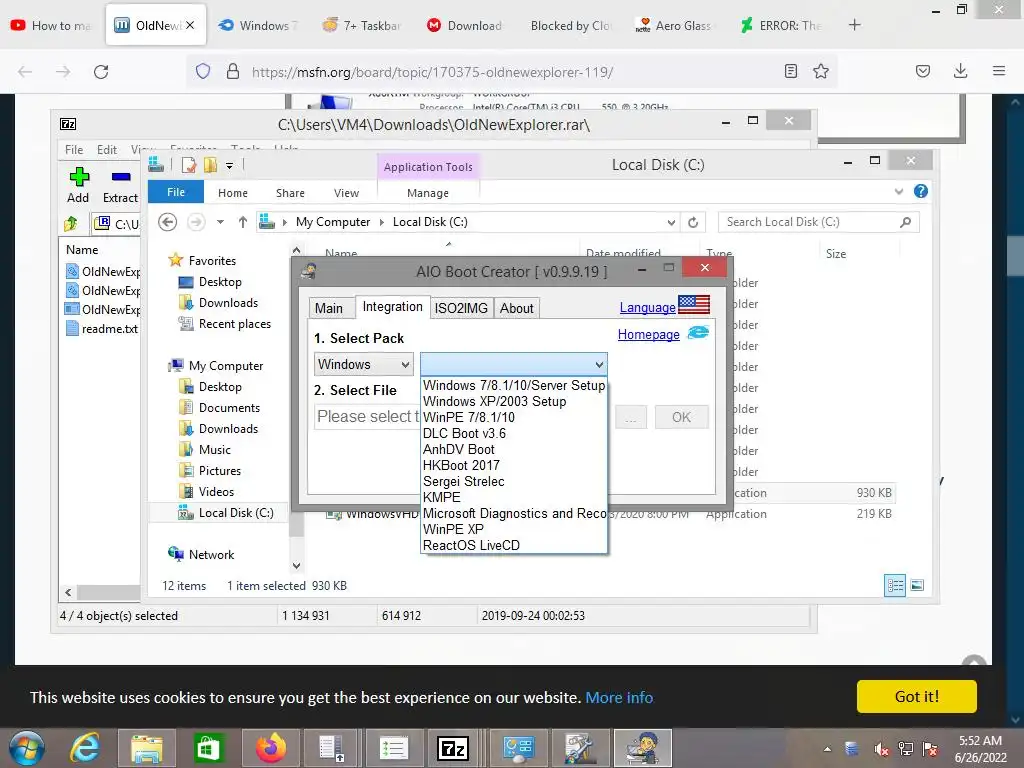
Task: Click the US flag language icon
Action: [694, 305]
